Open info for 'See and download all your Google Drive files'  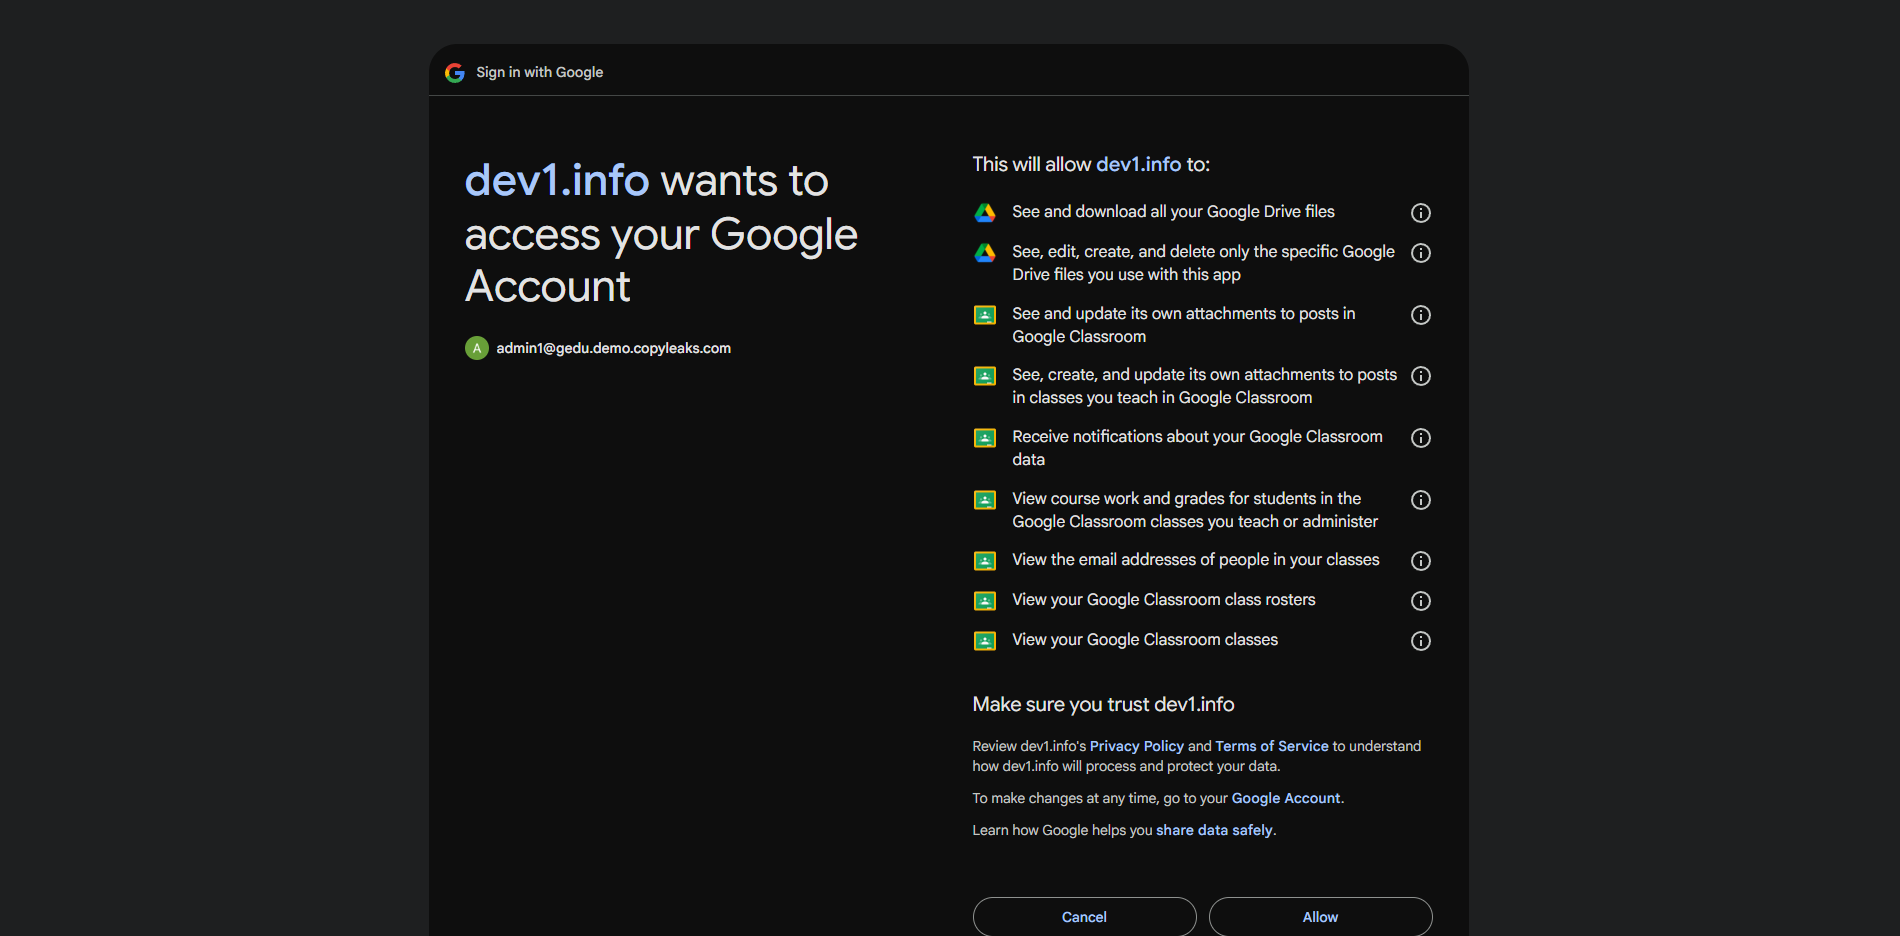tap(1420, 213)
